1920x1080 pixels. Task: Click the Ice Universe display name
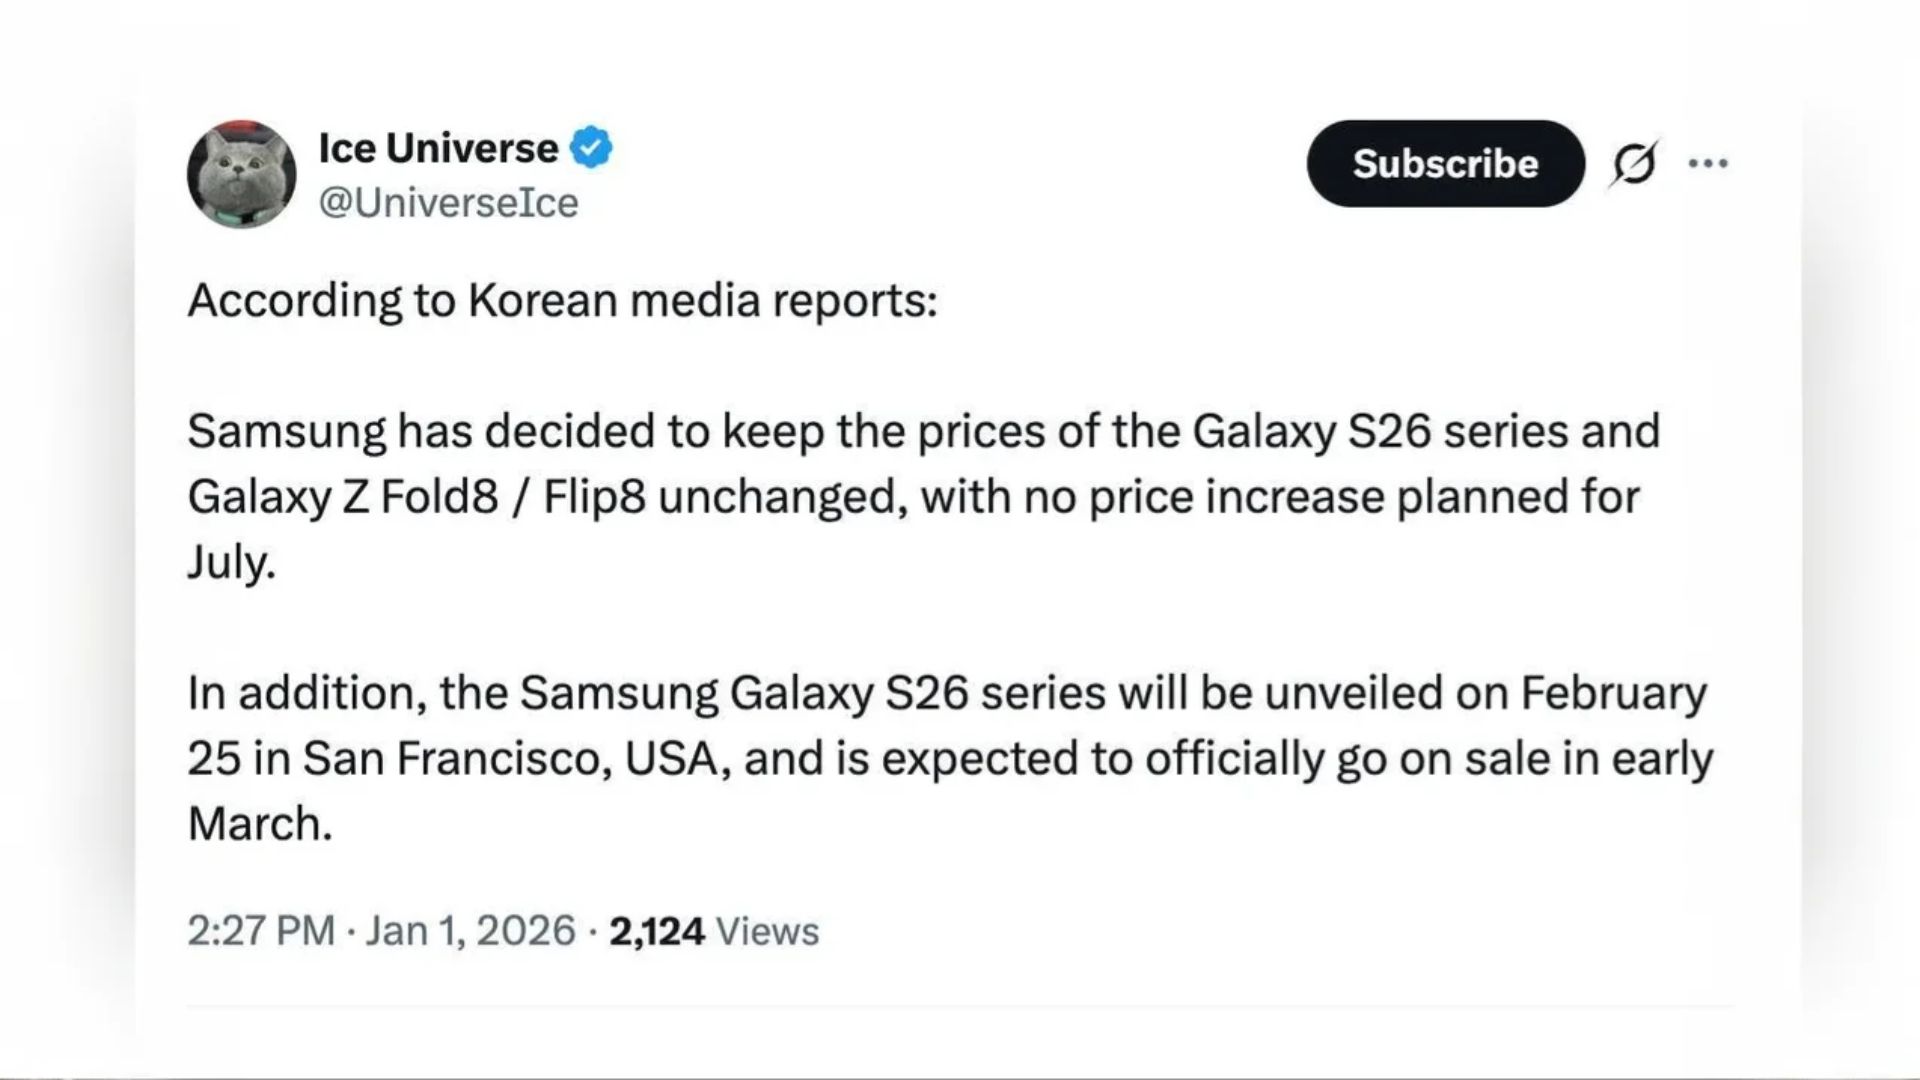(x=438, y=148)
